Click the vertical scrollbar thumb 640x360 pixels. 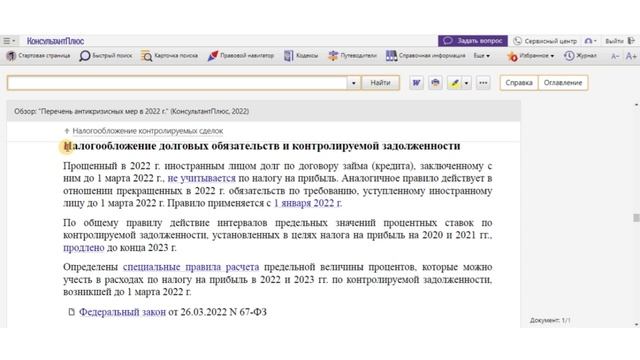[x=636, y=218]
